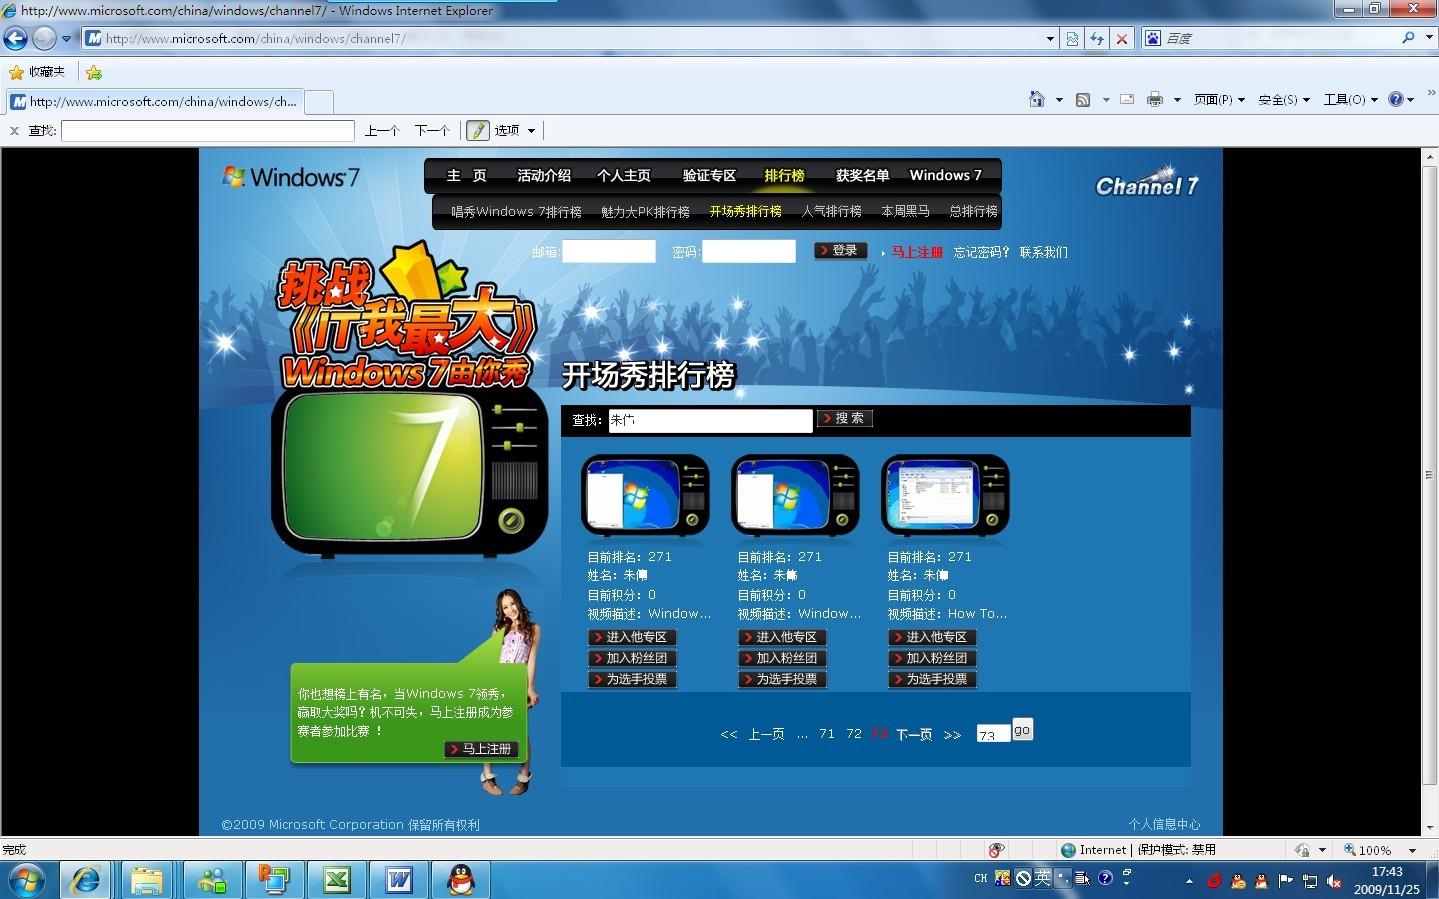This screenshot has width=1439, height=899.
Task: Click the Compatibility View icon
Action: (x=1073, y=39)
